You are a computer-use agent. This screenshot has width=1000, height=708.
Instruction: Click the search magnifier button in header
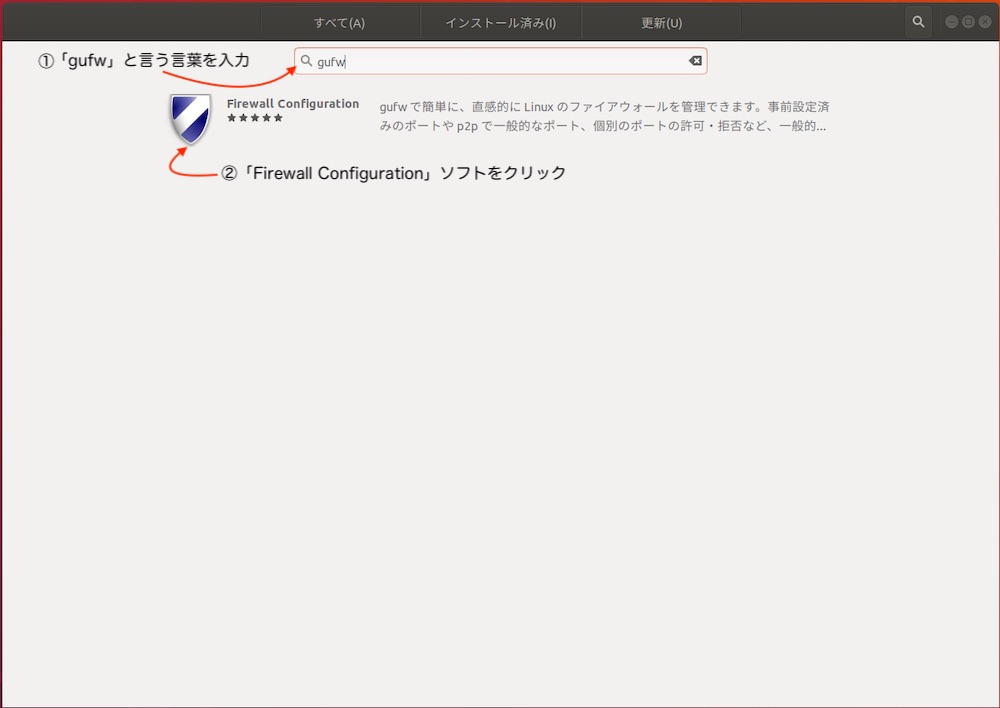(x=918, y=22)
